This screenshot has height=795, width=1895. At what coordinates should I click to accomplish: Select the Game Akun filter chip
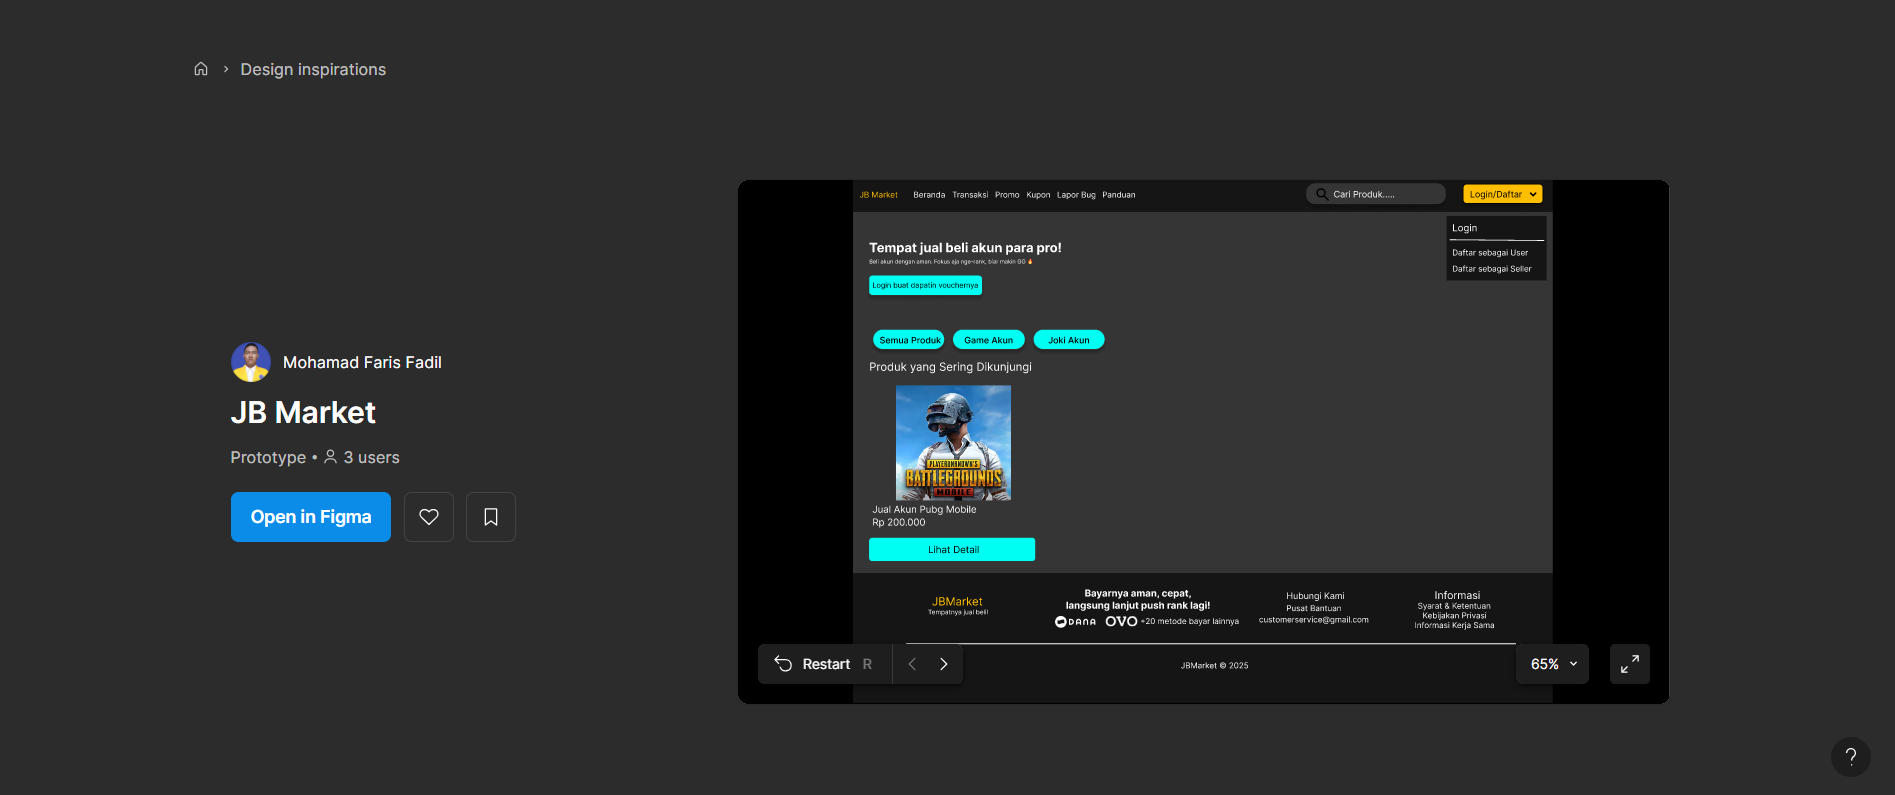[x=988, y=340]
